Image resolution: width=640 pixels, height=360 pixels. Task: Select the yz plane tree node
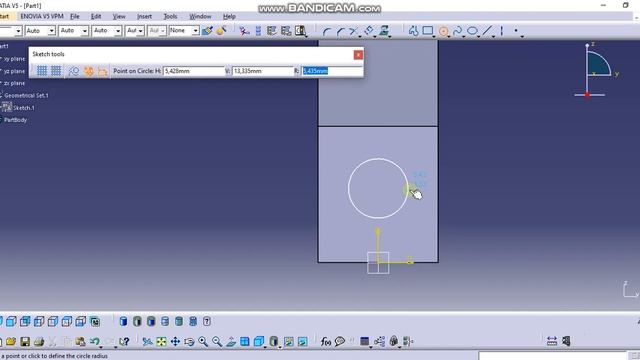14,71
